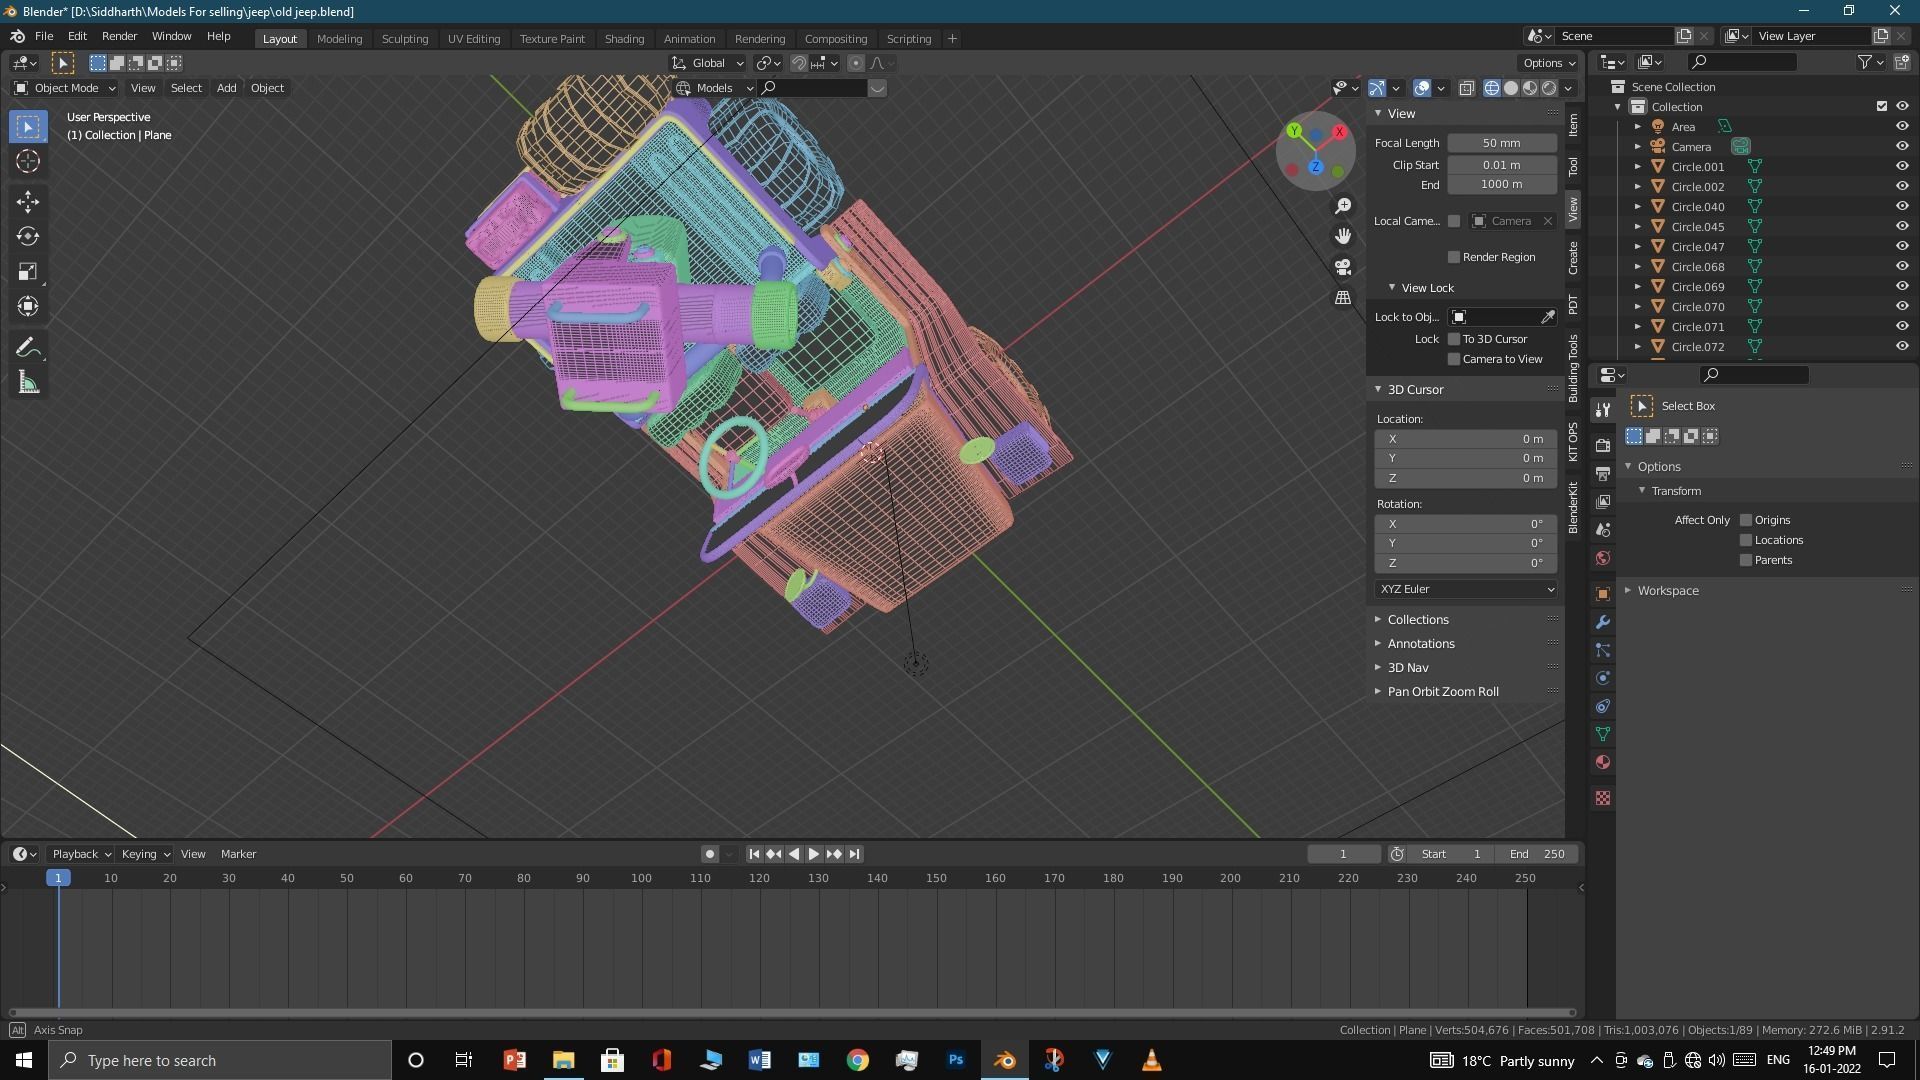
Task: Choose the Measure tool
Action: point(28,383)
